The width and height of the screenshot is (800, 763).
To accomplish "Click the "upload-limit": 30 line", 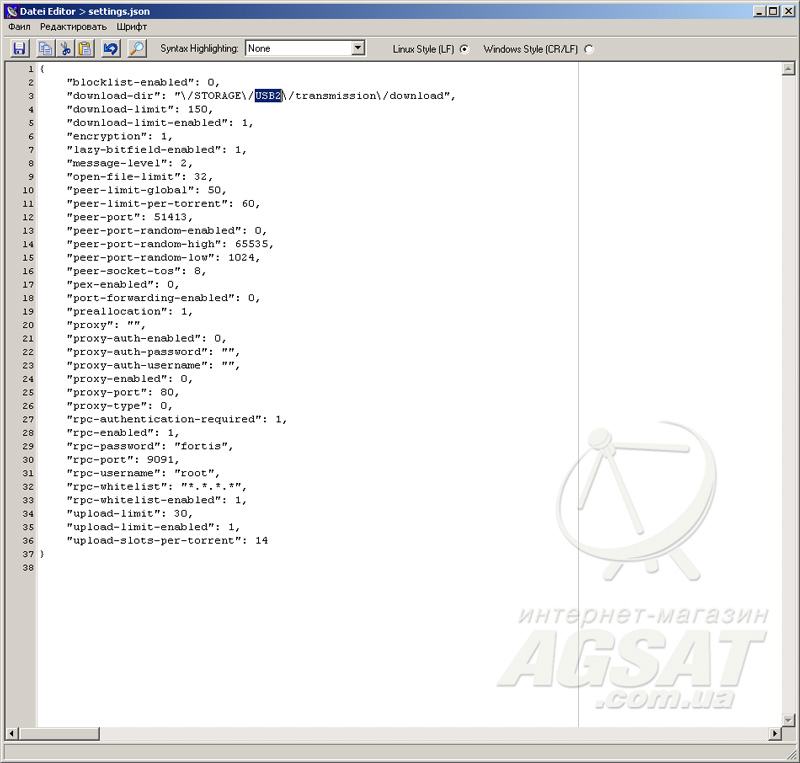I will coord(130,513).
